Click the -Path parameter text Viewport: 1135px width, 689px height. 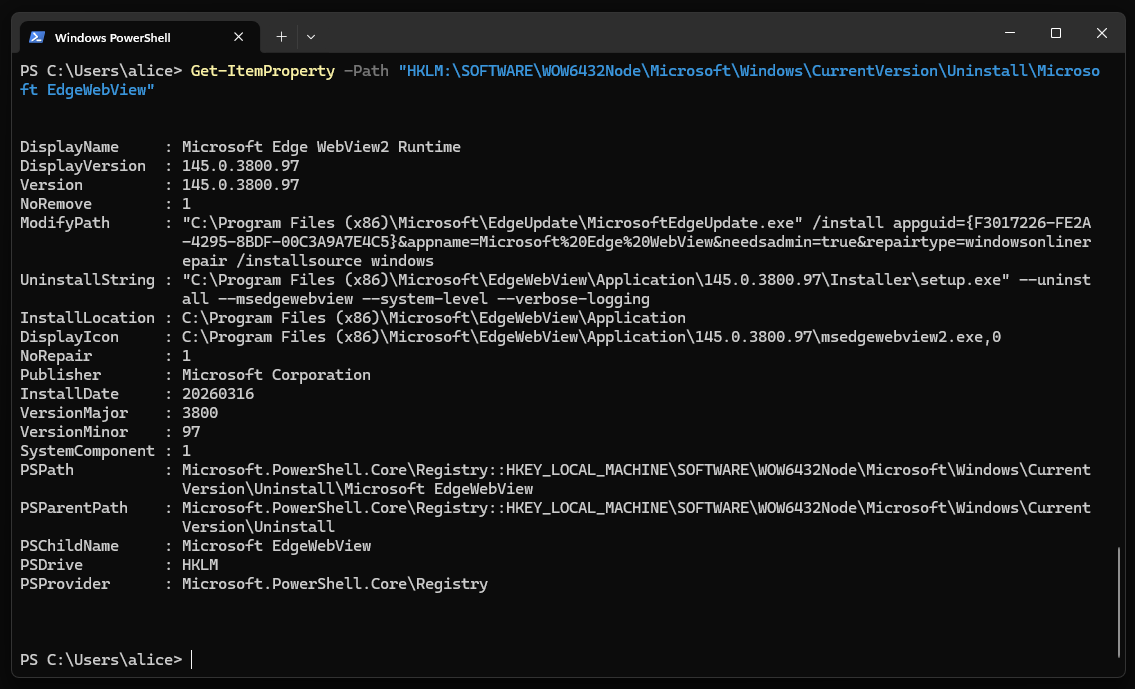[x=366, y=71]
